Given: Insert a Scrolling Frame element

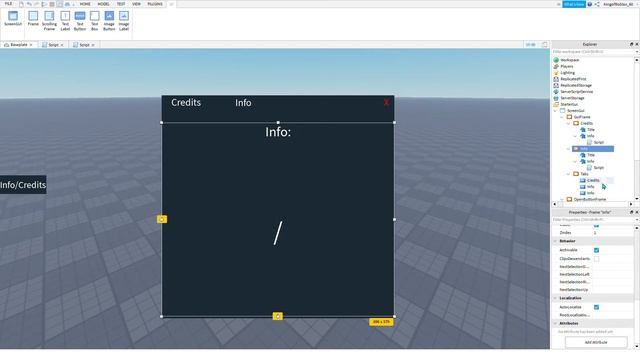Looking at the screenshot, I should tap(49, 20).
